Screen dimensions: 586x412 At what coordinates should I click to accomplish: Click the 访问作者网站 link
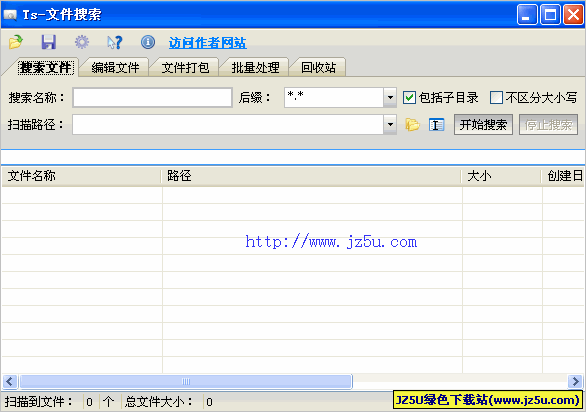[207, 43]
